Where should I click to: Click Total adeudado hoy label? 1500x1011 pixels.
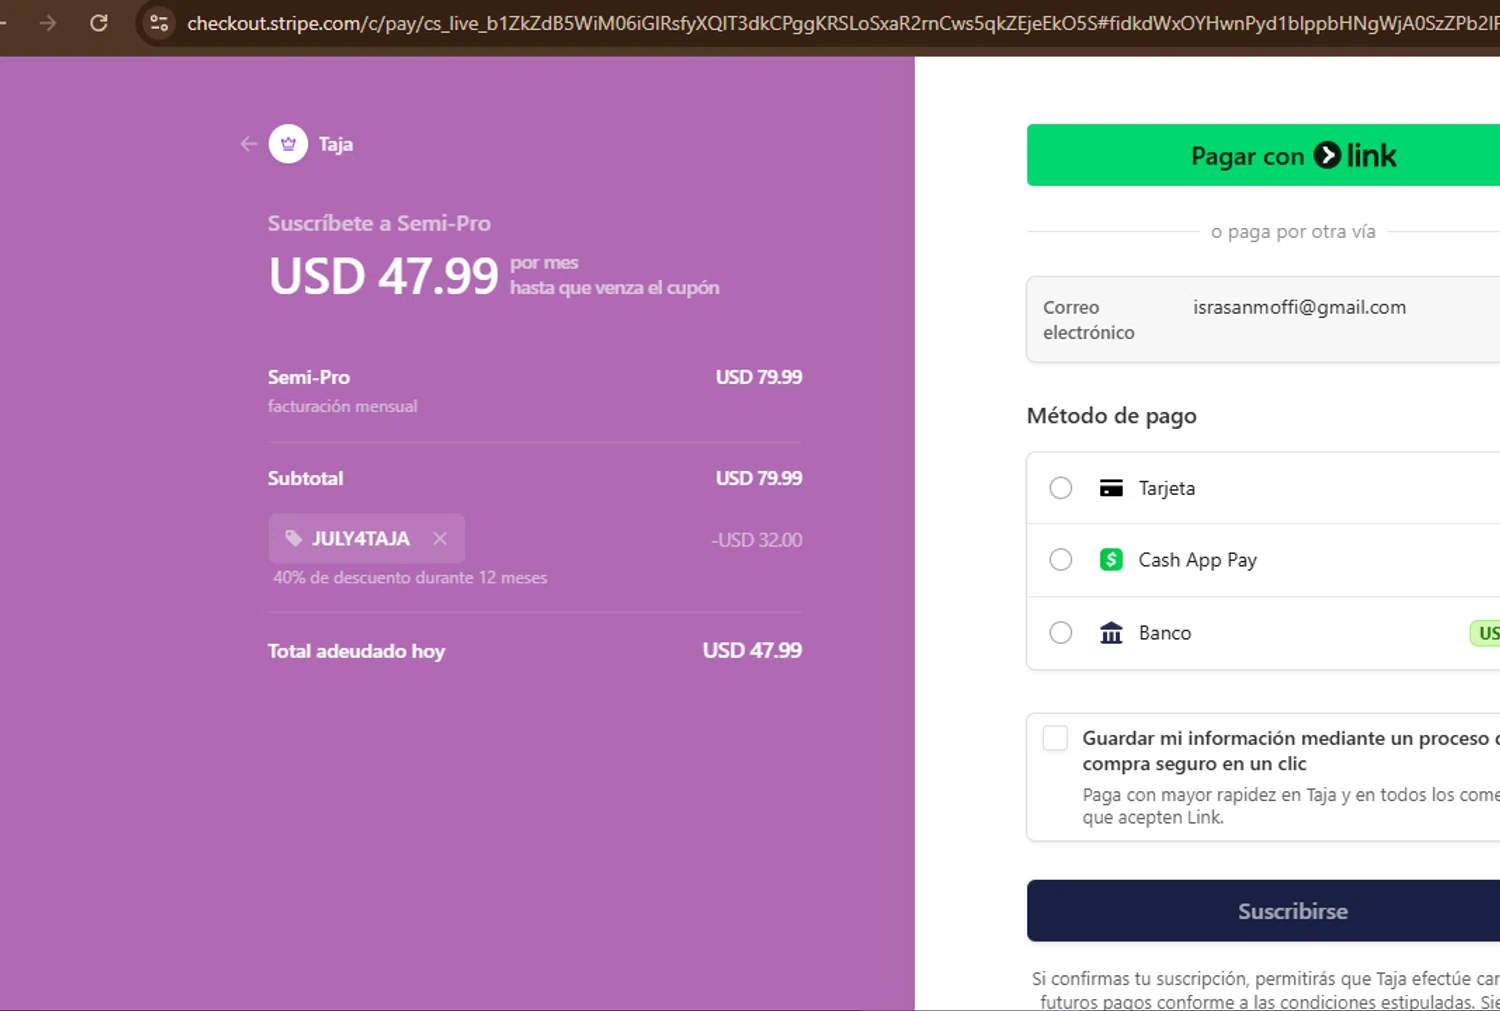pos(356,651)
